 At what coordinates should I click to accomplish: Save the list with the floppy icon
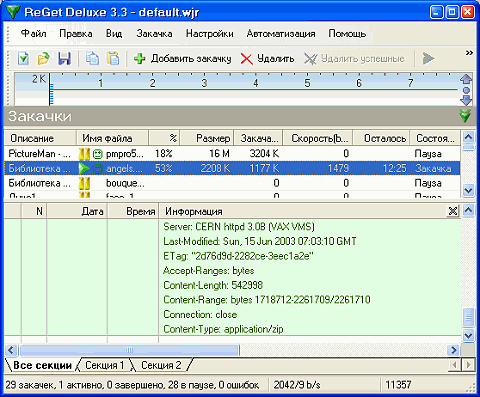click(x=64, y=59)
